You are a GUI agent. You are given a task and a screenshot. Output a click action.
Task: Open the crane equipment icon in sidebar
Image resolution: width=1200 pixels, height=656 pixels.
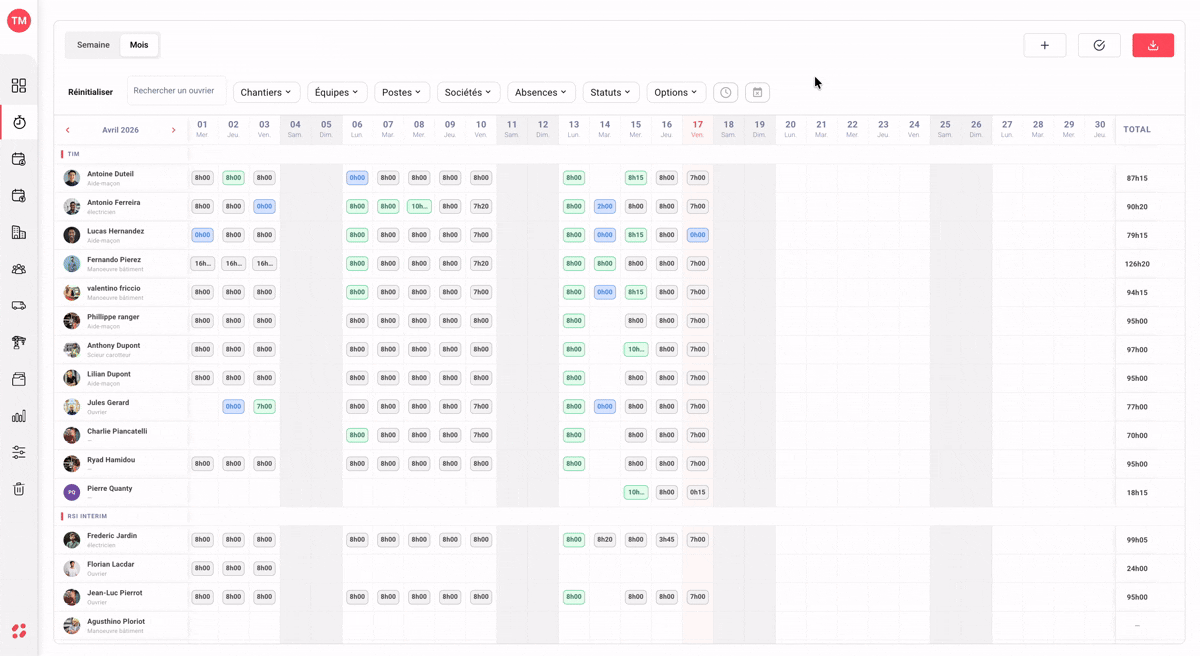point(19,342)
